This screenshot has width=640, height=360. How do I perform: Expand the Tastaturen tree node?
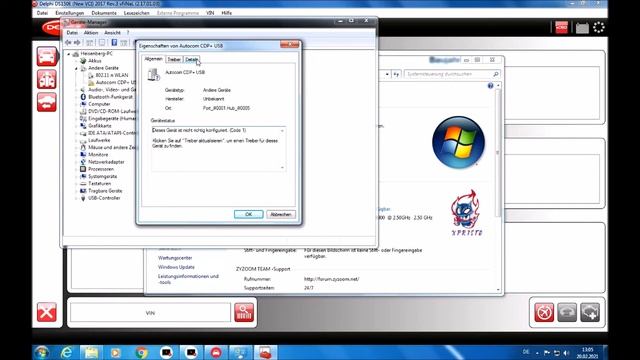tap(76, 184)
